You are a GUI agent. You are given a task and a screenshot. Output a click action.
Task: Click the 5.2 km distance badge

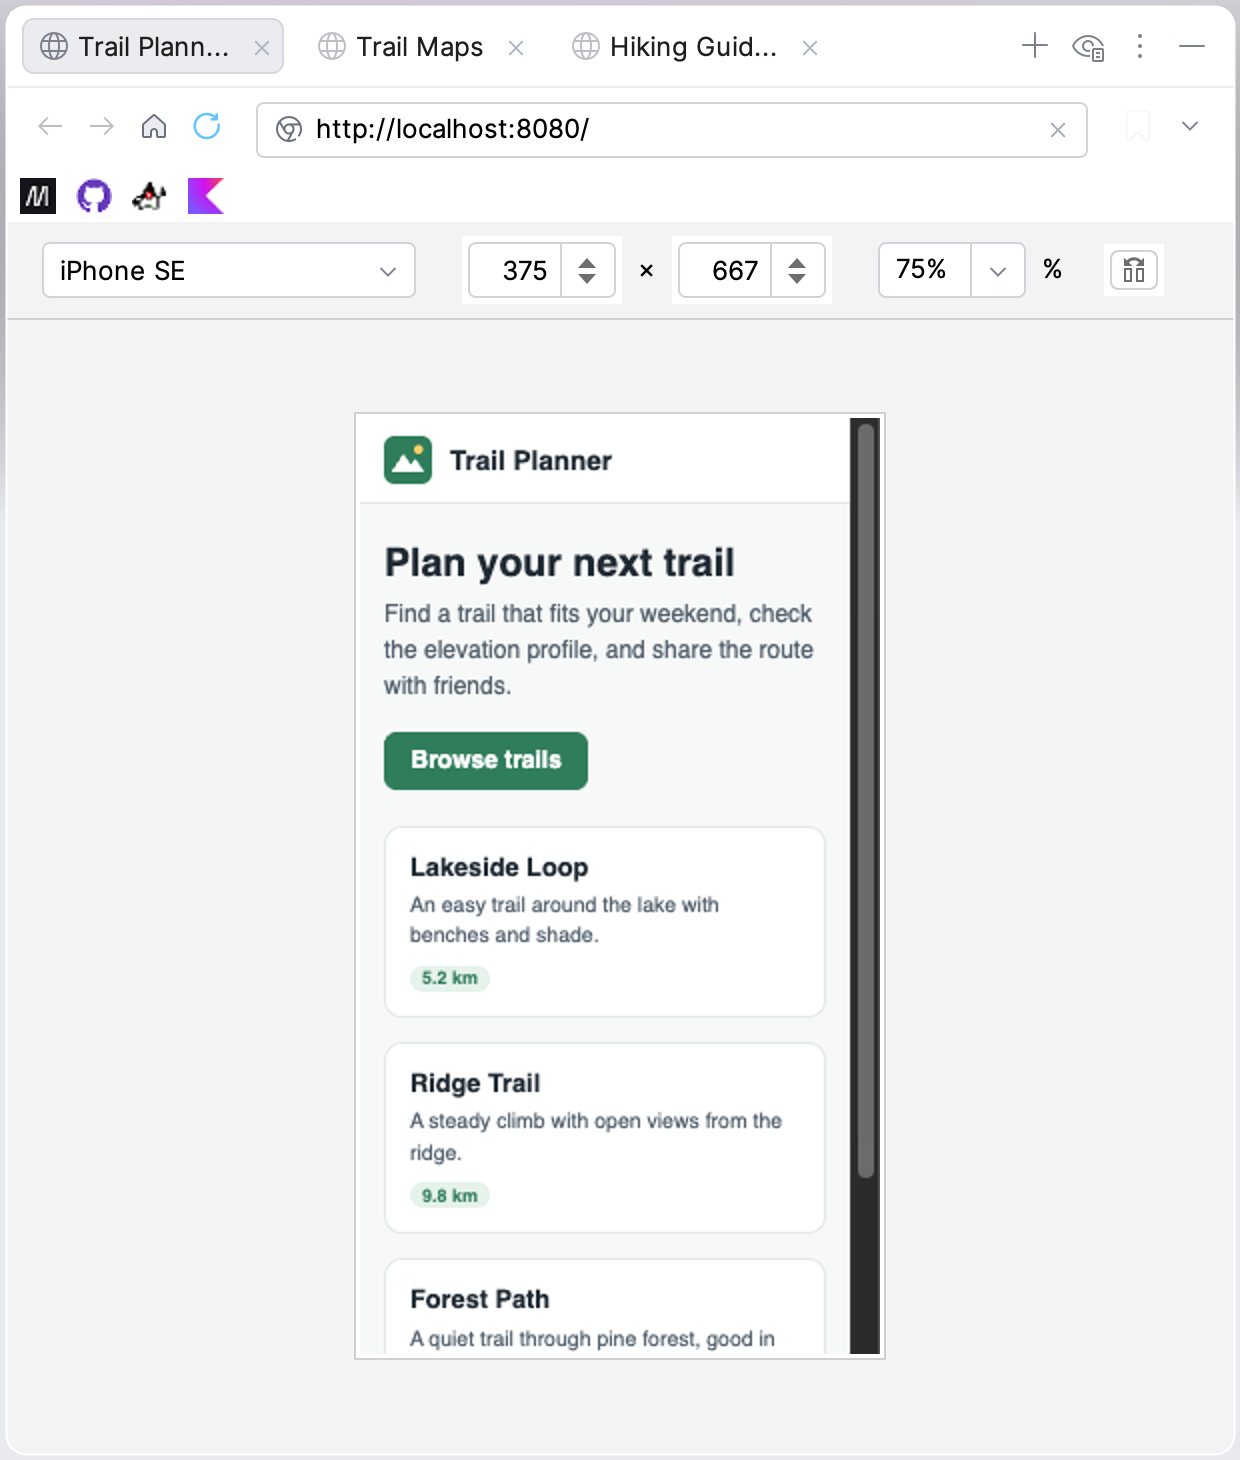450,978
